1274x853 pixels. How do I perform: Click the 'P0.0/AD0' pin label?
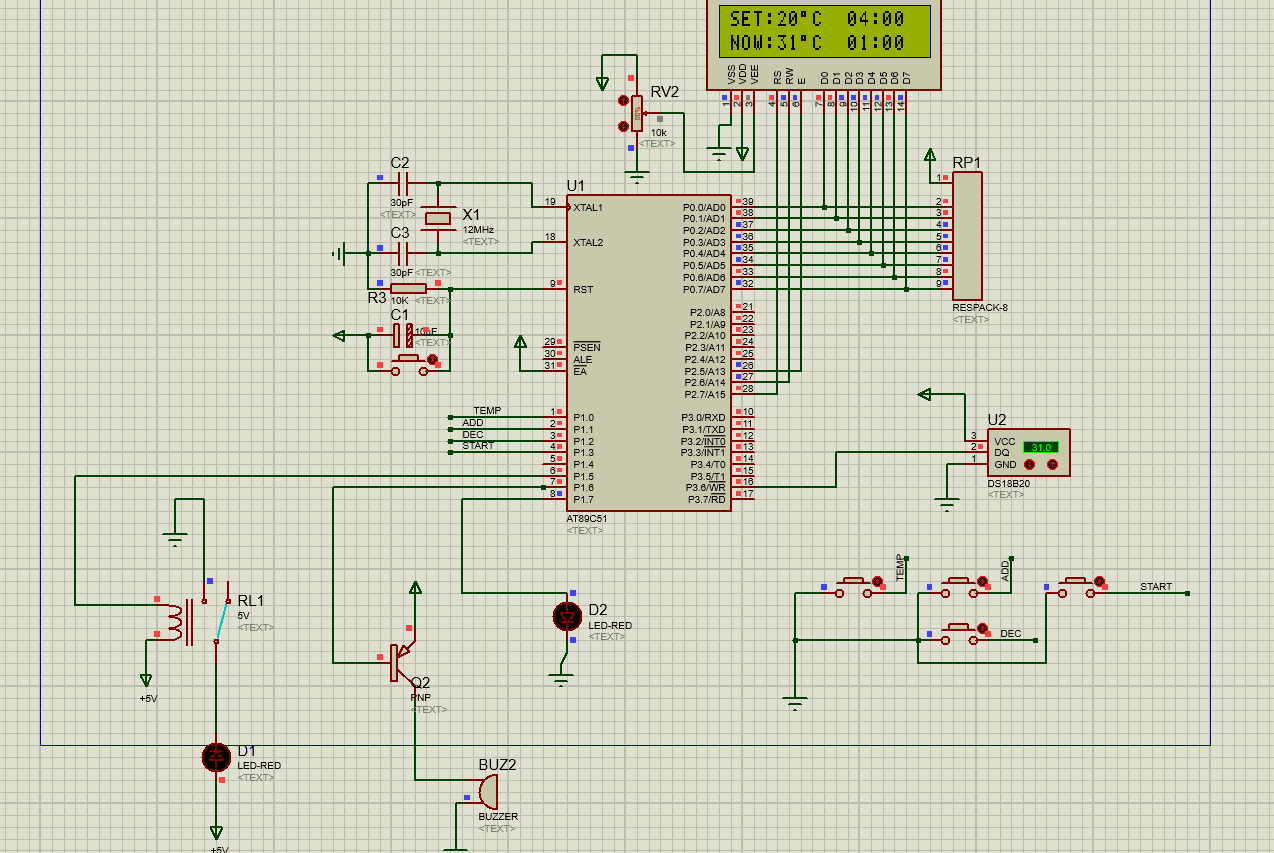pyautogui.click(x=704, y=207)
